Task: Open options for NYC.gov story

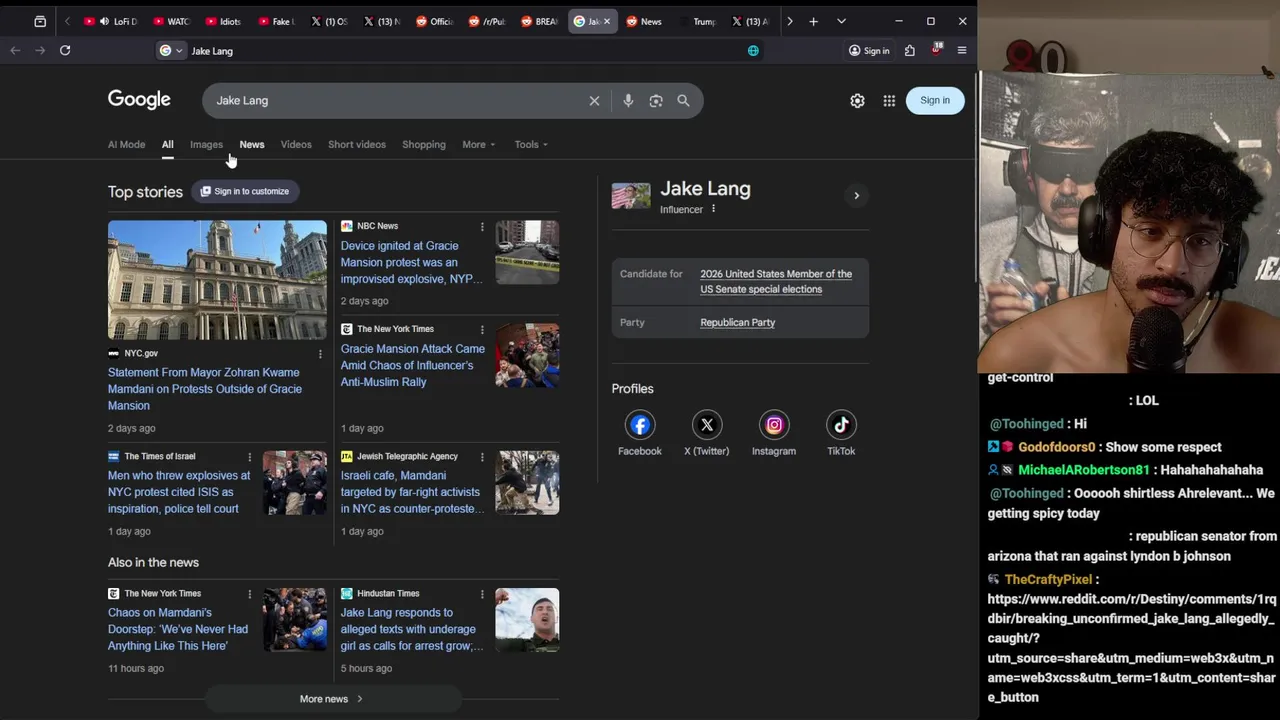Action: coord(320,353)
